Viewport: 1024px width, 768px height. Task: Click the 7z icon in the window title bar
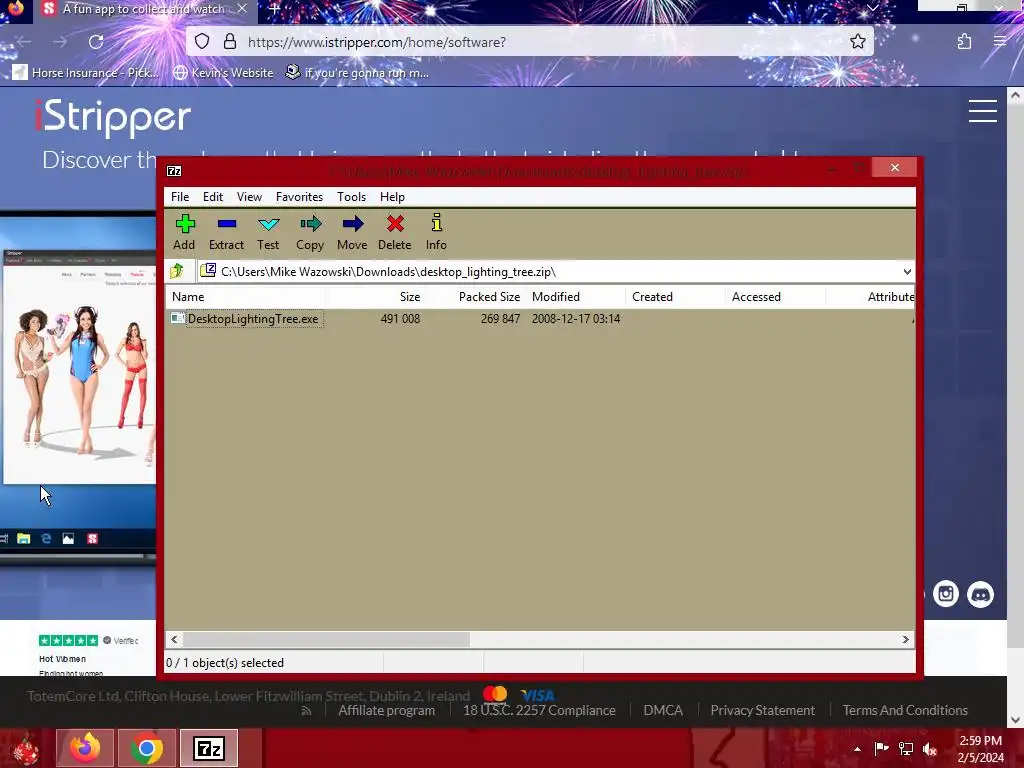[x=174, y=171]
